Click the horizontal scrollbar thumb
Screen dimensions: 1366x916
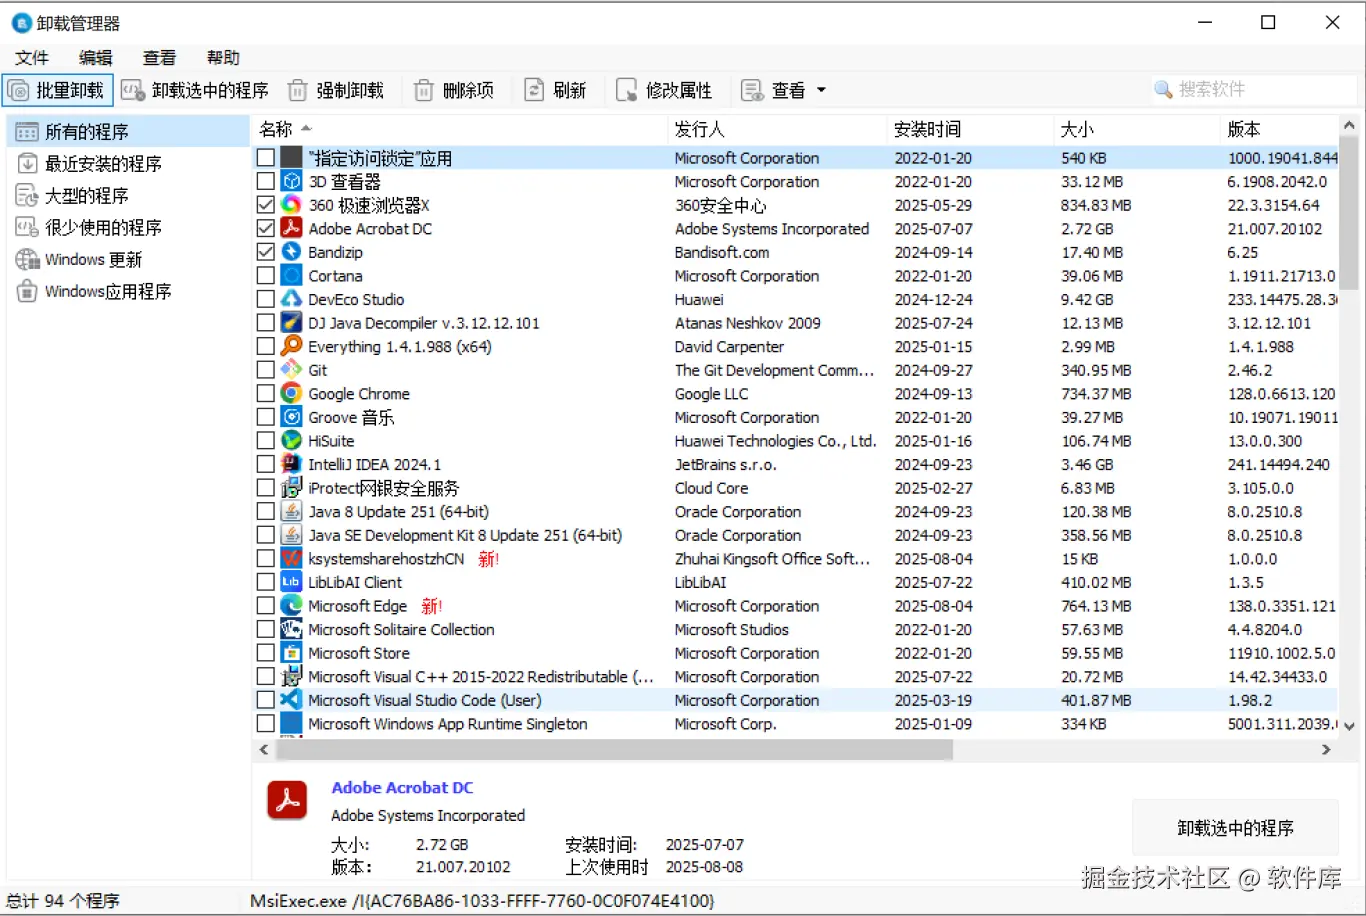point(614,749)
